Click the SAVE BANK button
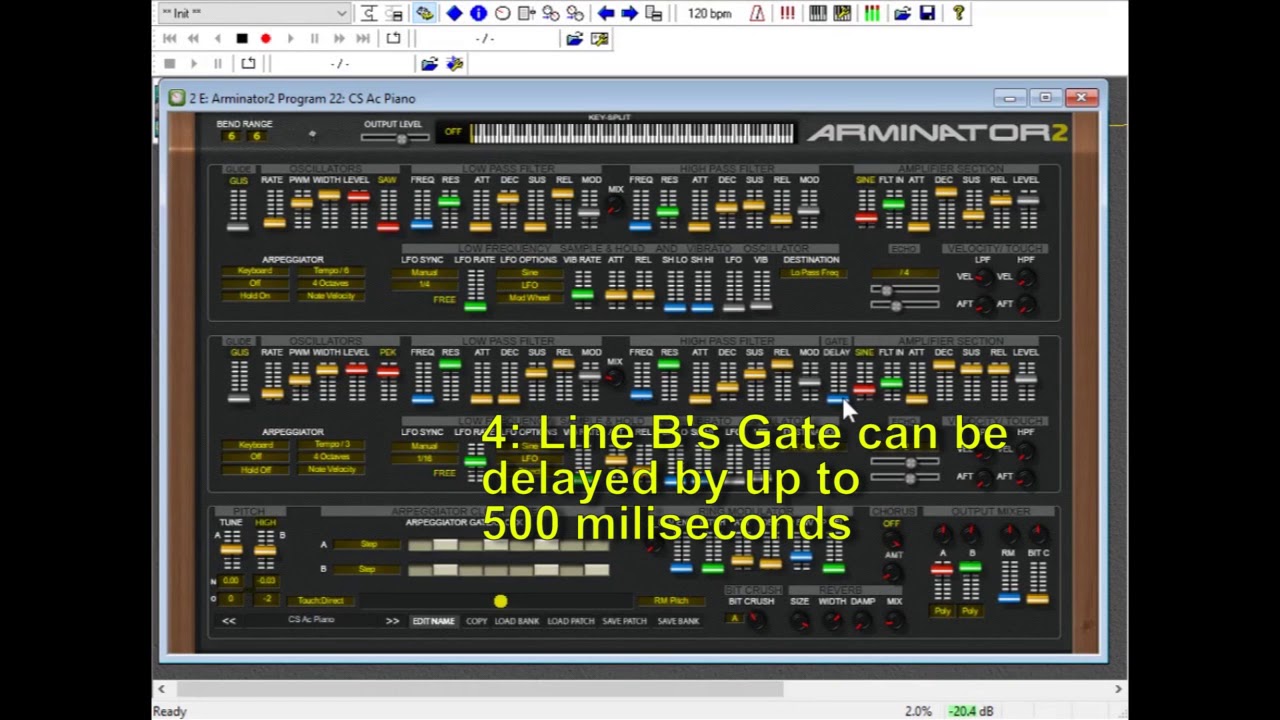Image resolution: width=1280 pixels, height=720 pixels. (678, 621)
